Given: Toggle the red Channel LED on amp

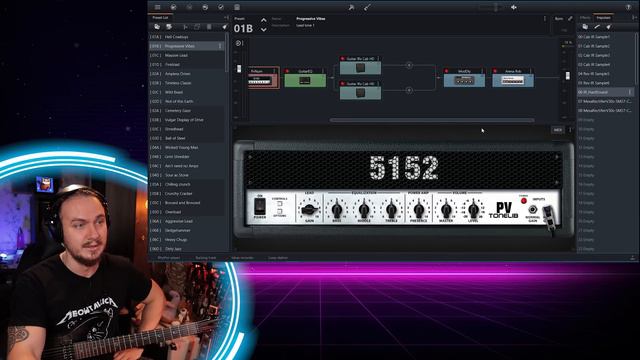Looking at the screenshot, I should pyautogui.click(x=524, y=201).
